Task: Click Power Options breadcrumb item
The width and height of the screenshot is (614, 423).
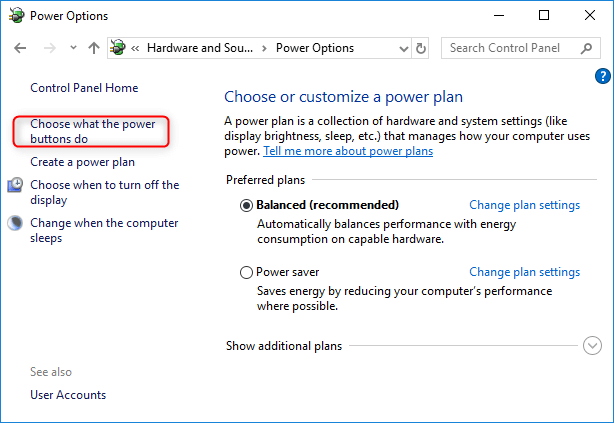Action: pos(315,48)
